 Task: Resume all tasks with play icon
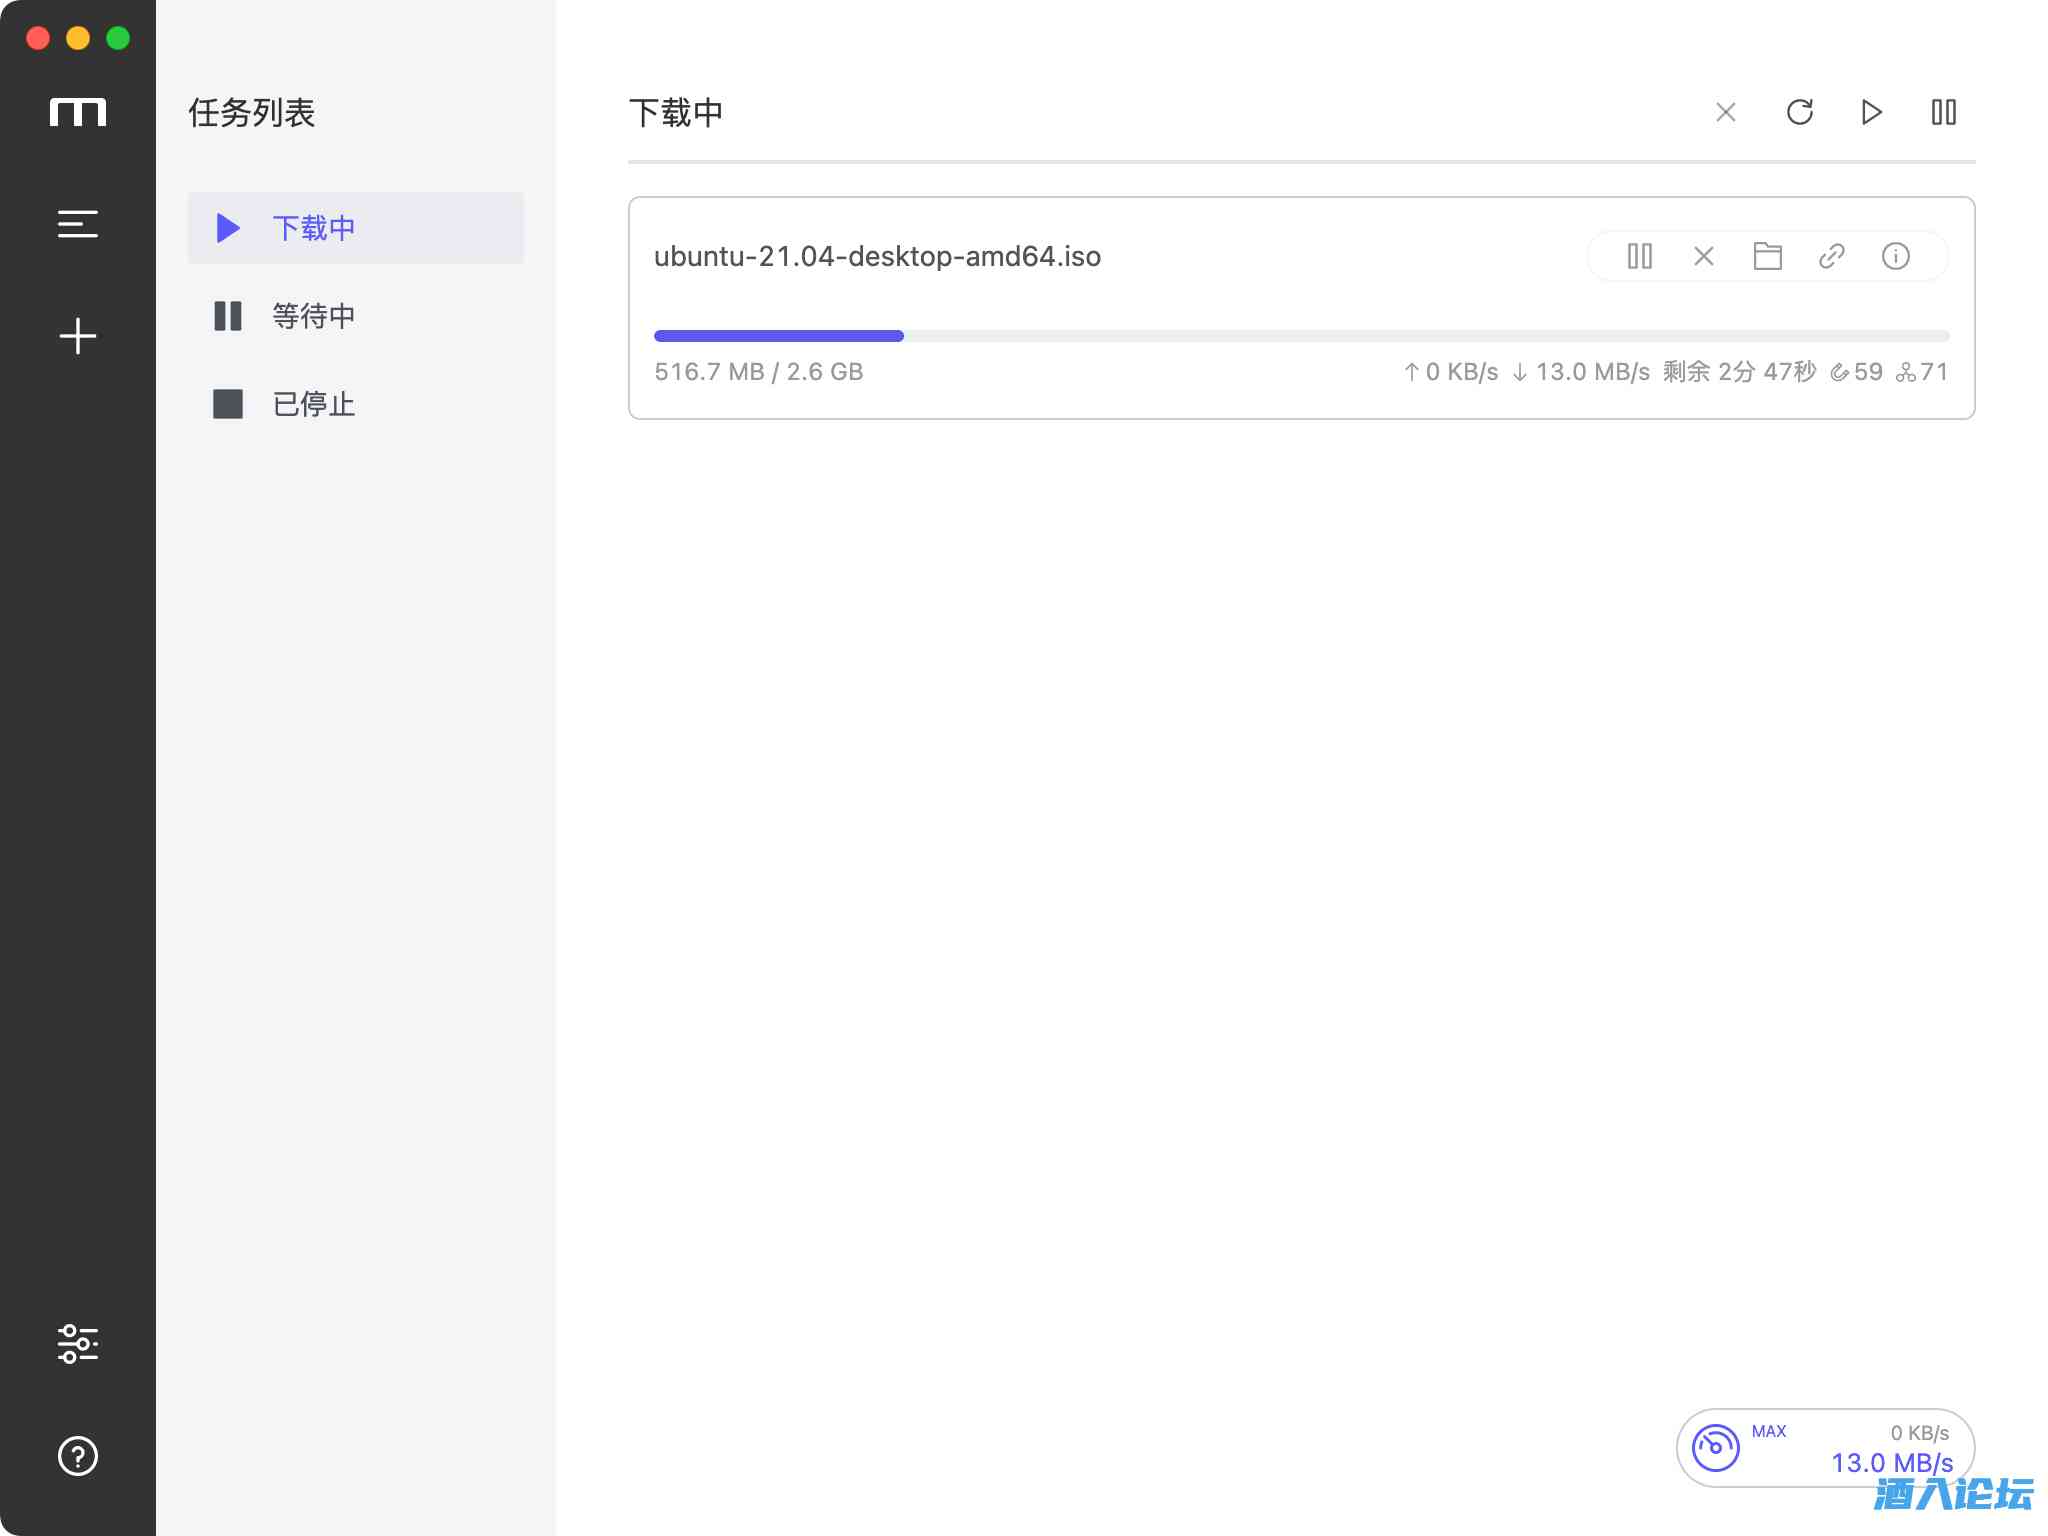click(1872, 112)
